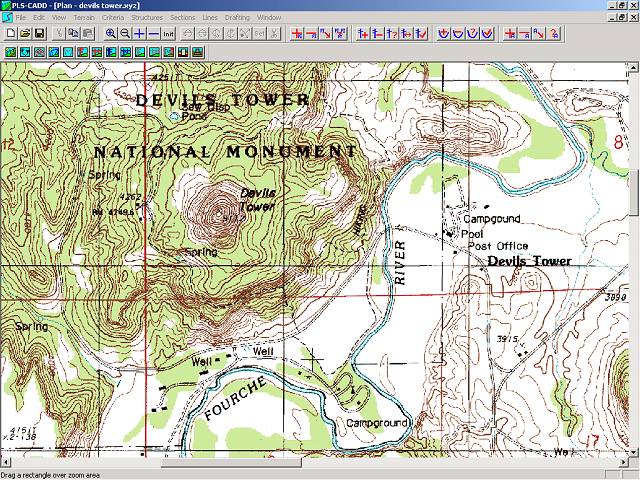Click the add section icon (sag curve with plus)
Screen dimensions: 640x480
click(443, 33)
